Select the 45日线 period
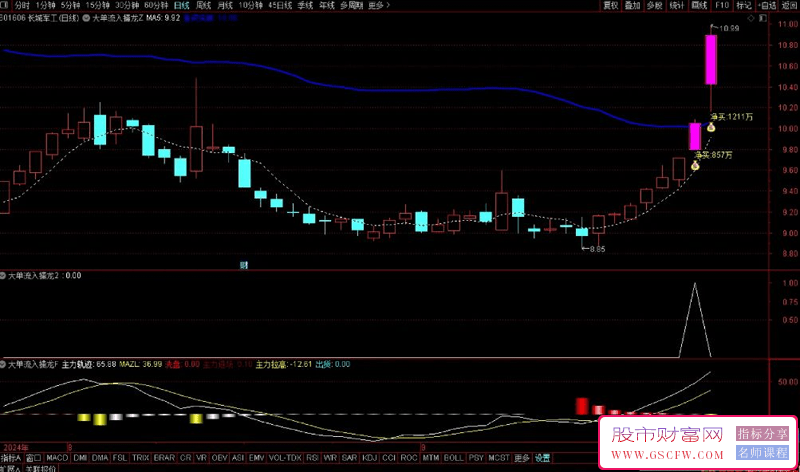 click(280, 5)
